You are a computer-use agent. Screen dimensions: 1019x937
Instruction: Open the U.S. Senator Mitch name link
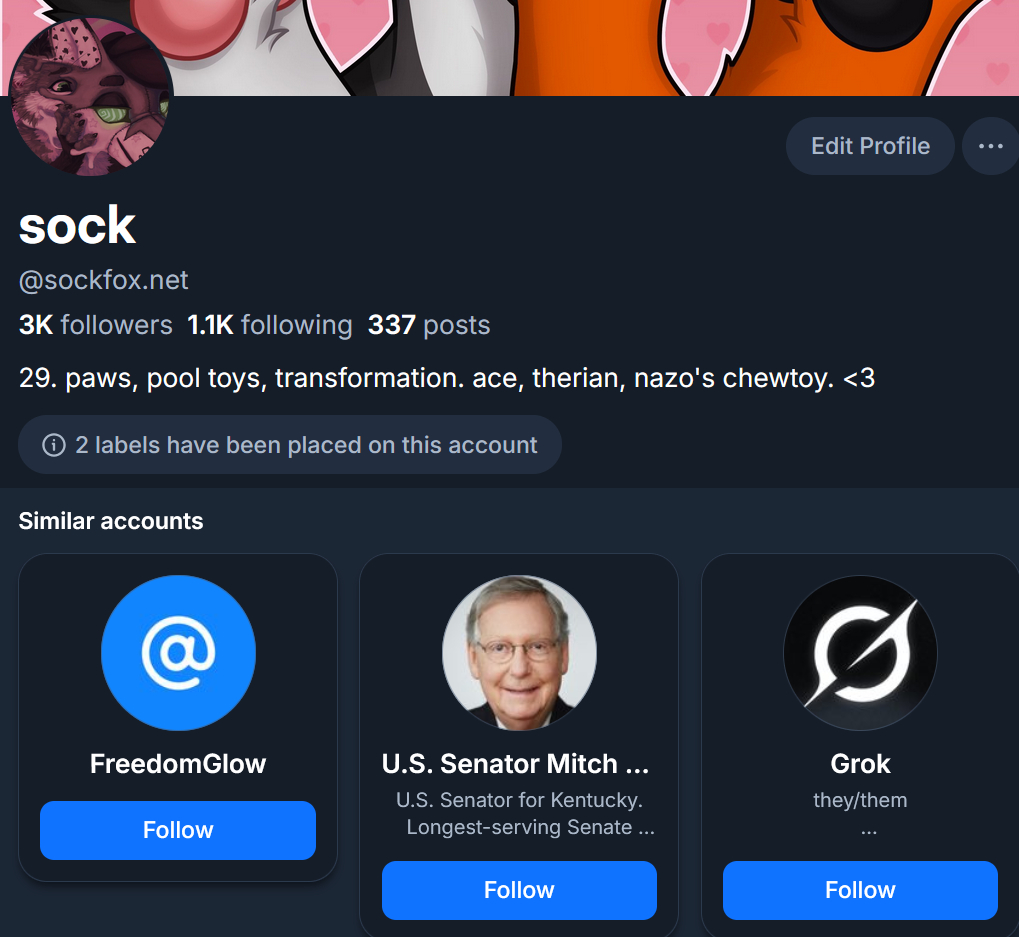516,764
